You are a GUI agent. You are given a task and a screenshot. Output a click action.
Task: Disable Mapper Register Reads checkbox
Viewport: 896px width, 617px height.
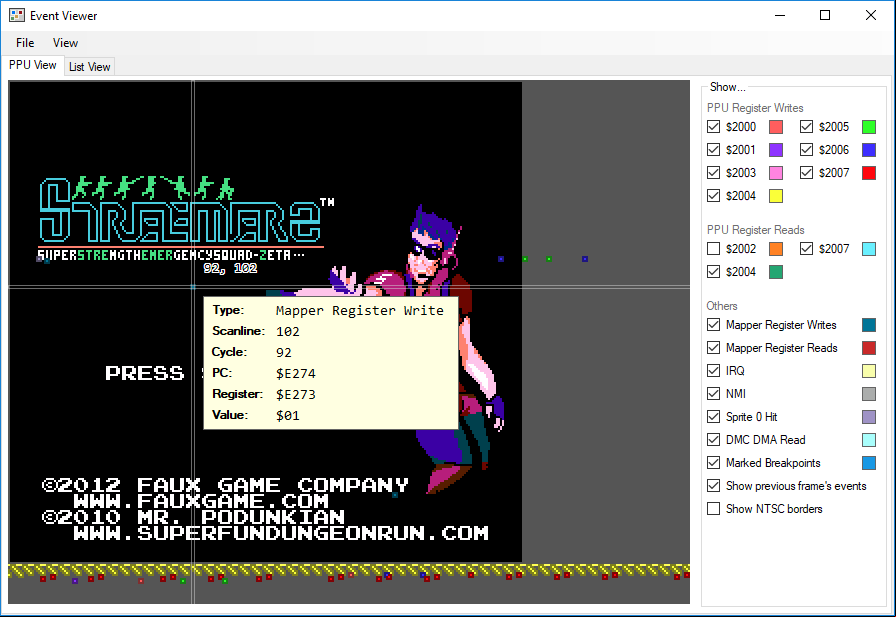(x=713, y=348)
